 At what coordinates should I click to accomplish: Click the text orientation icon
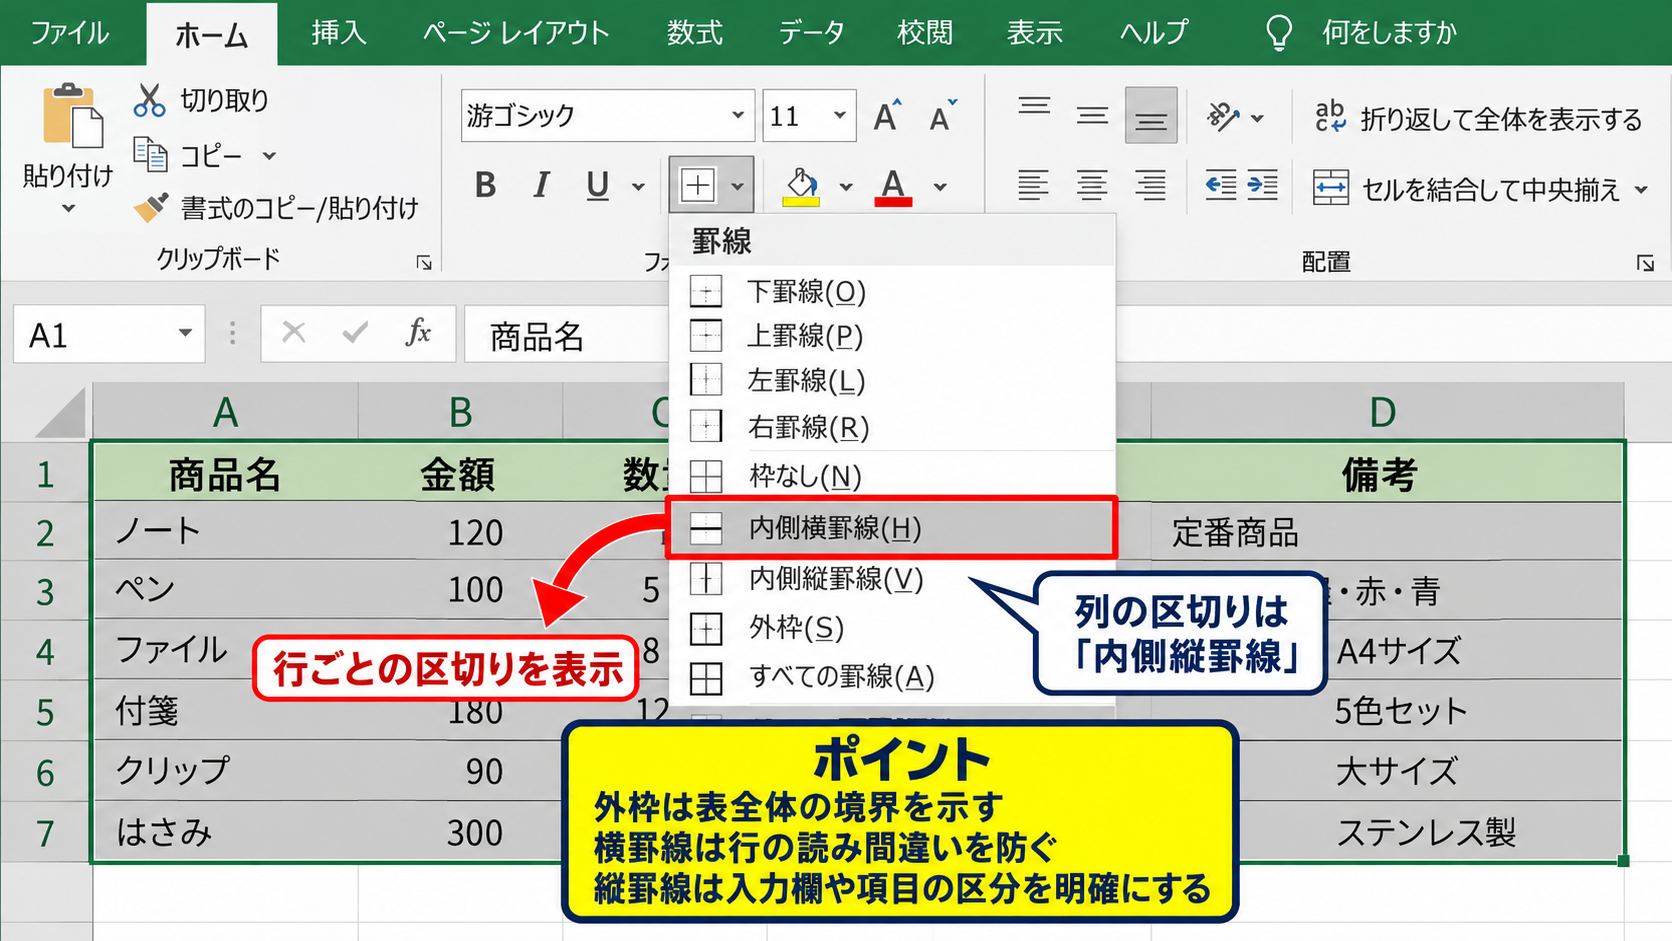point(1223,117)
